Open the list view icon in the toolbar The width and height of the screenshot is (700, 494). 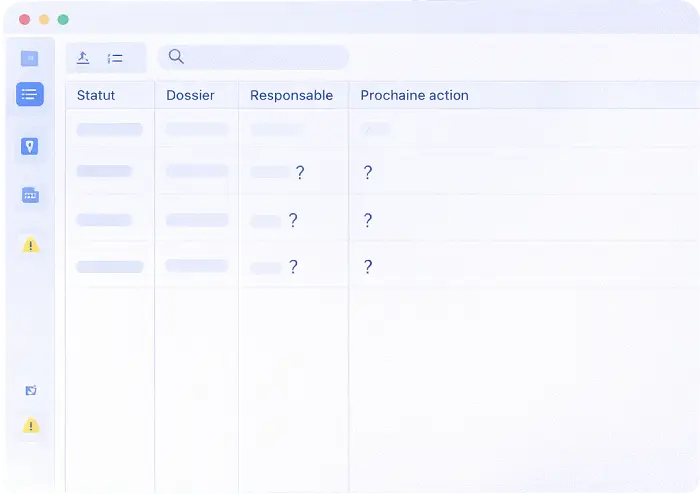[x=115, y=58]
